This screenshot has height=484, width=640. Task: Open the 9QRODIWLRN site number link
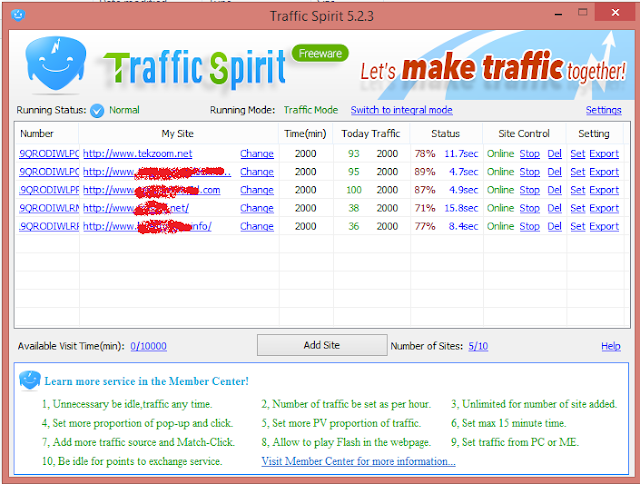(x=49, y=208)
